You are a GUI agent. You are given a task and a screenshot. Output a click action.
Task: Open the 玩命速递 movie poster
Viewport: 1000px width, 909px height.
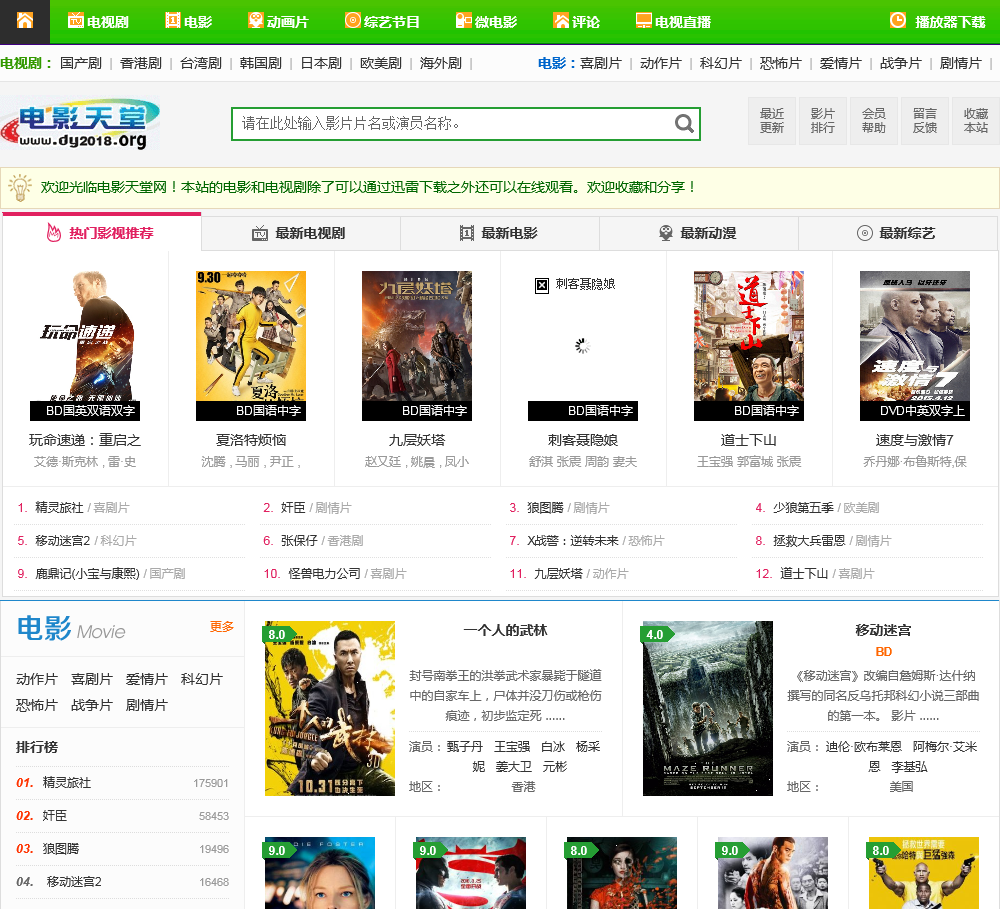tap(85, 346)
